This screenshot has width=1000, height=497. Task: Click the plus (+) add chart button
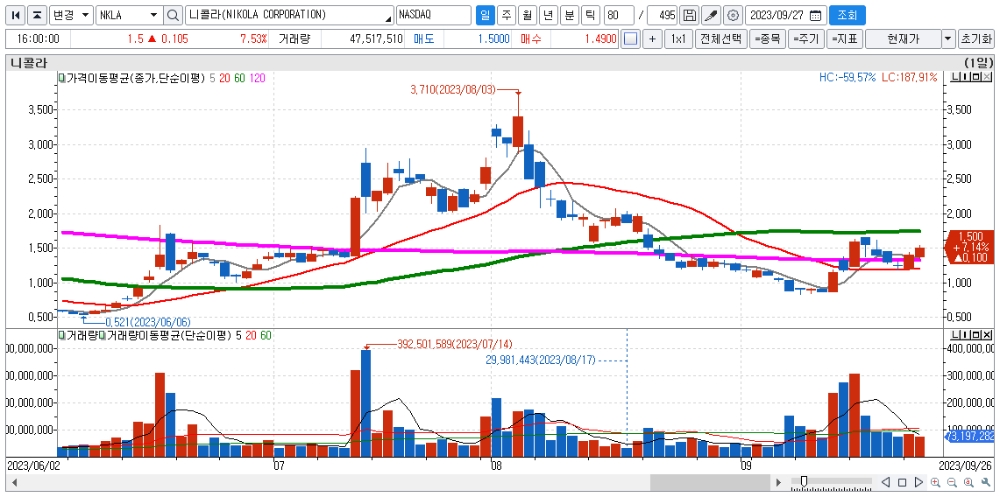pos(652,39)
